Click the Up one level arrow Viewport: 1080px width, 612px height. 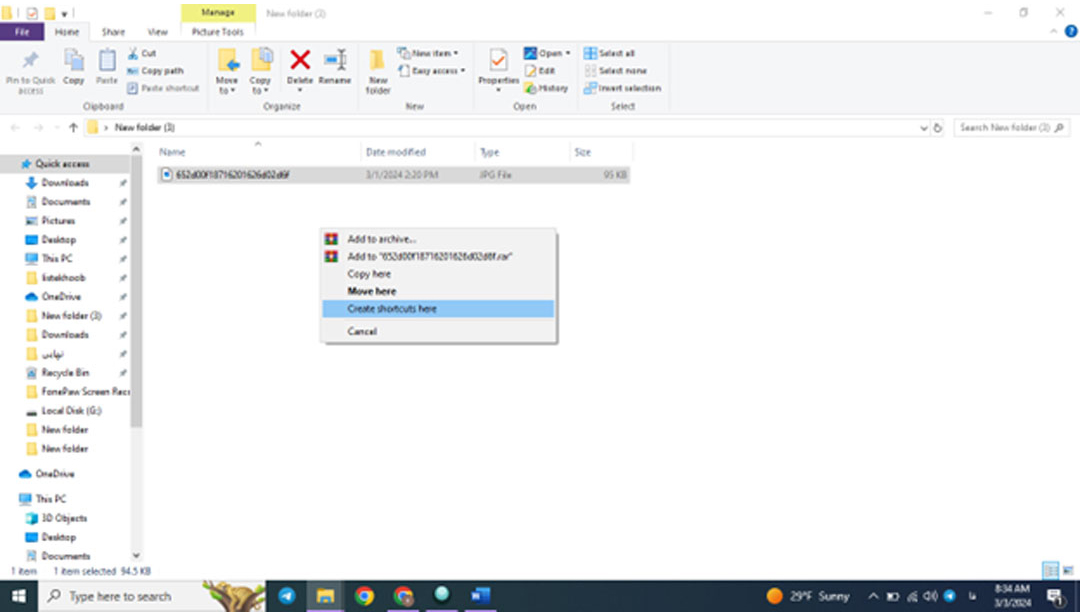[x=73, y=128]
